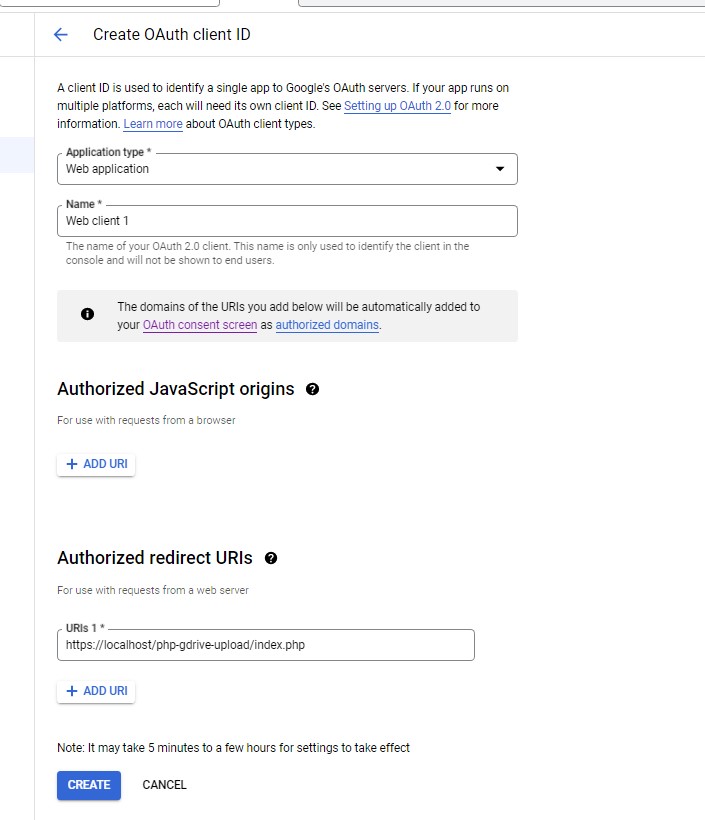Open the authorized domains link
This screenshot has width=705, height=820.
coord(327,325)
